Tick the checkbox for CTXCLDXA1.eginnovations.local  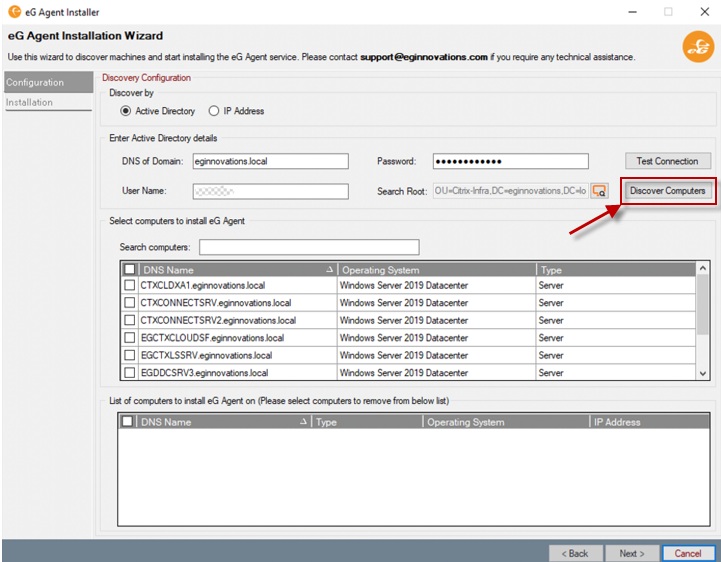click(130, 285)
